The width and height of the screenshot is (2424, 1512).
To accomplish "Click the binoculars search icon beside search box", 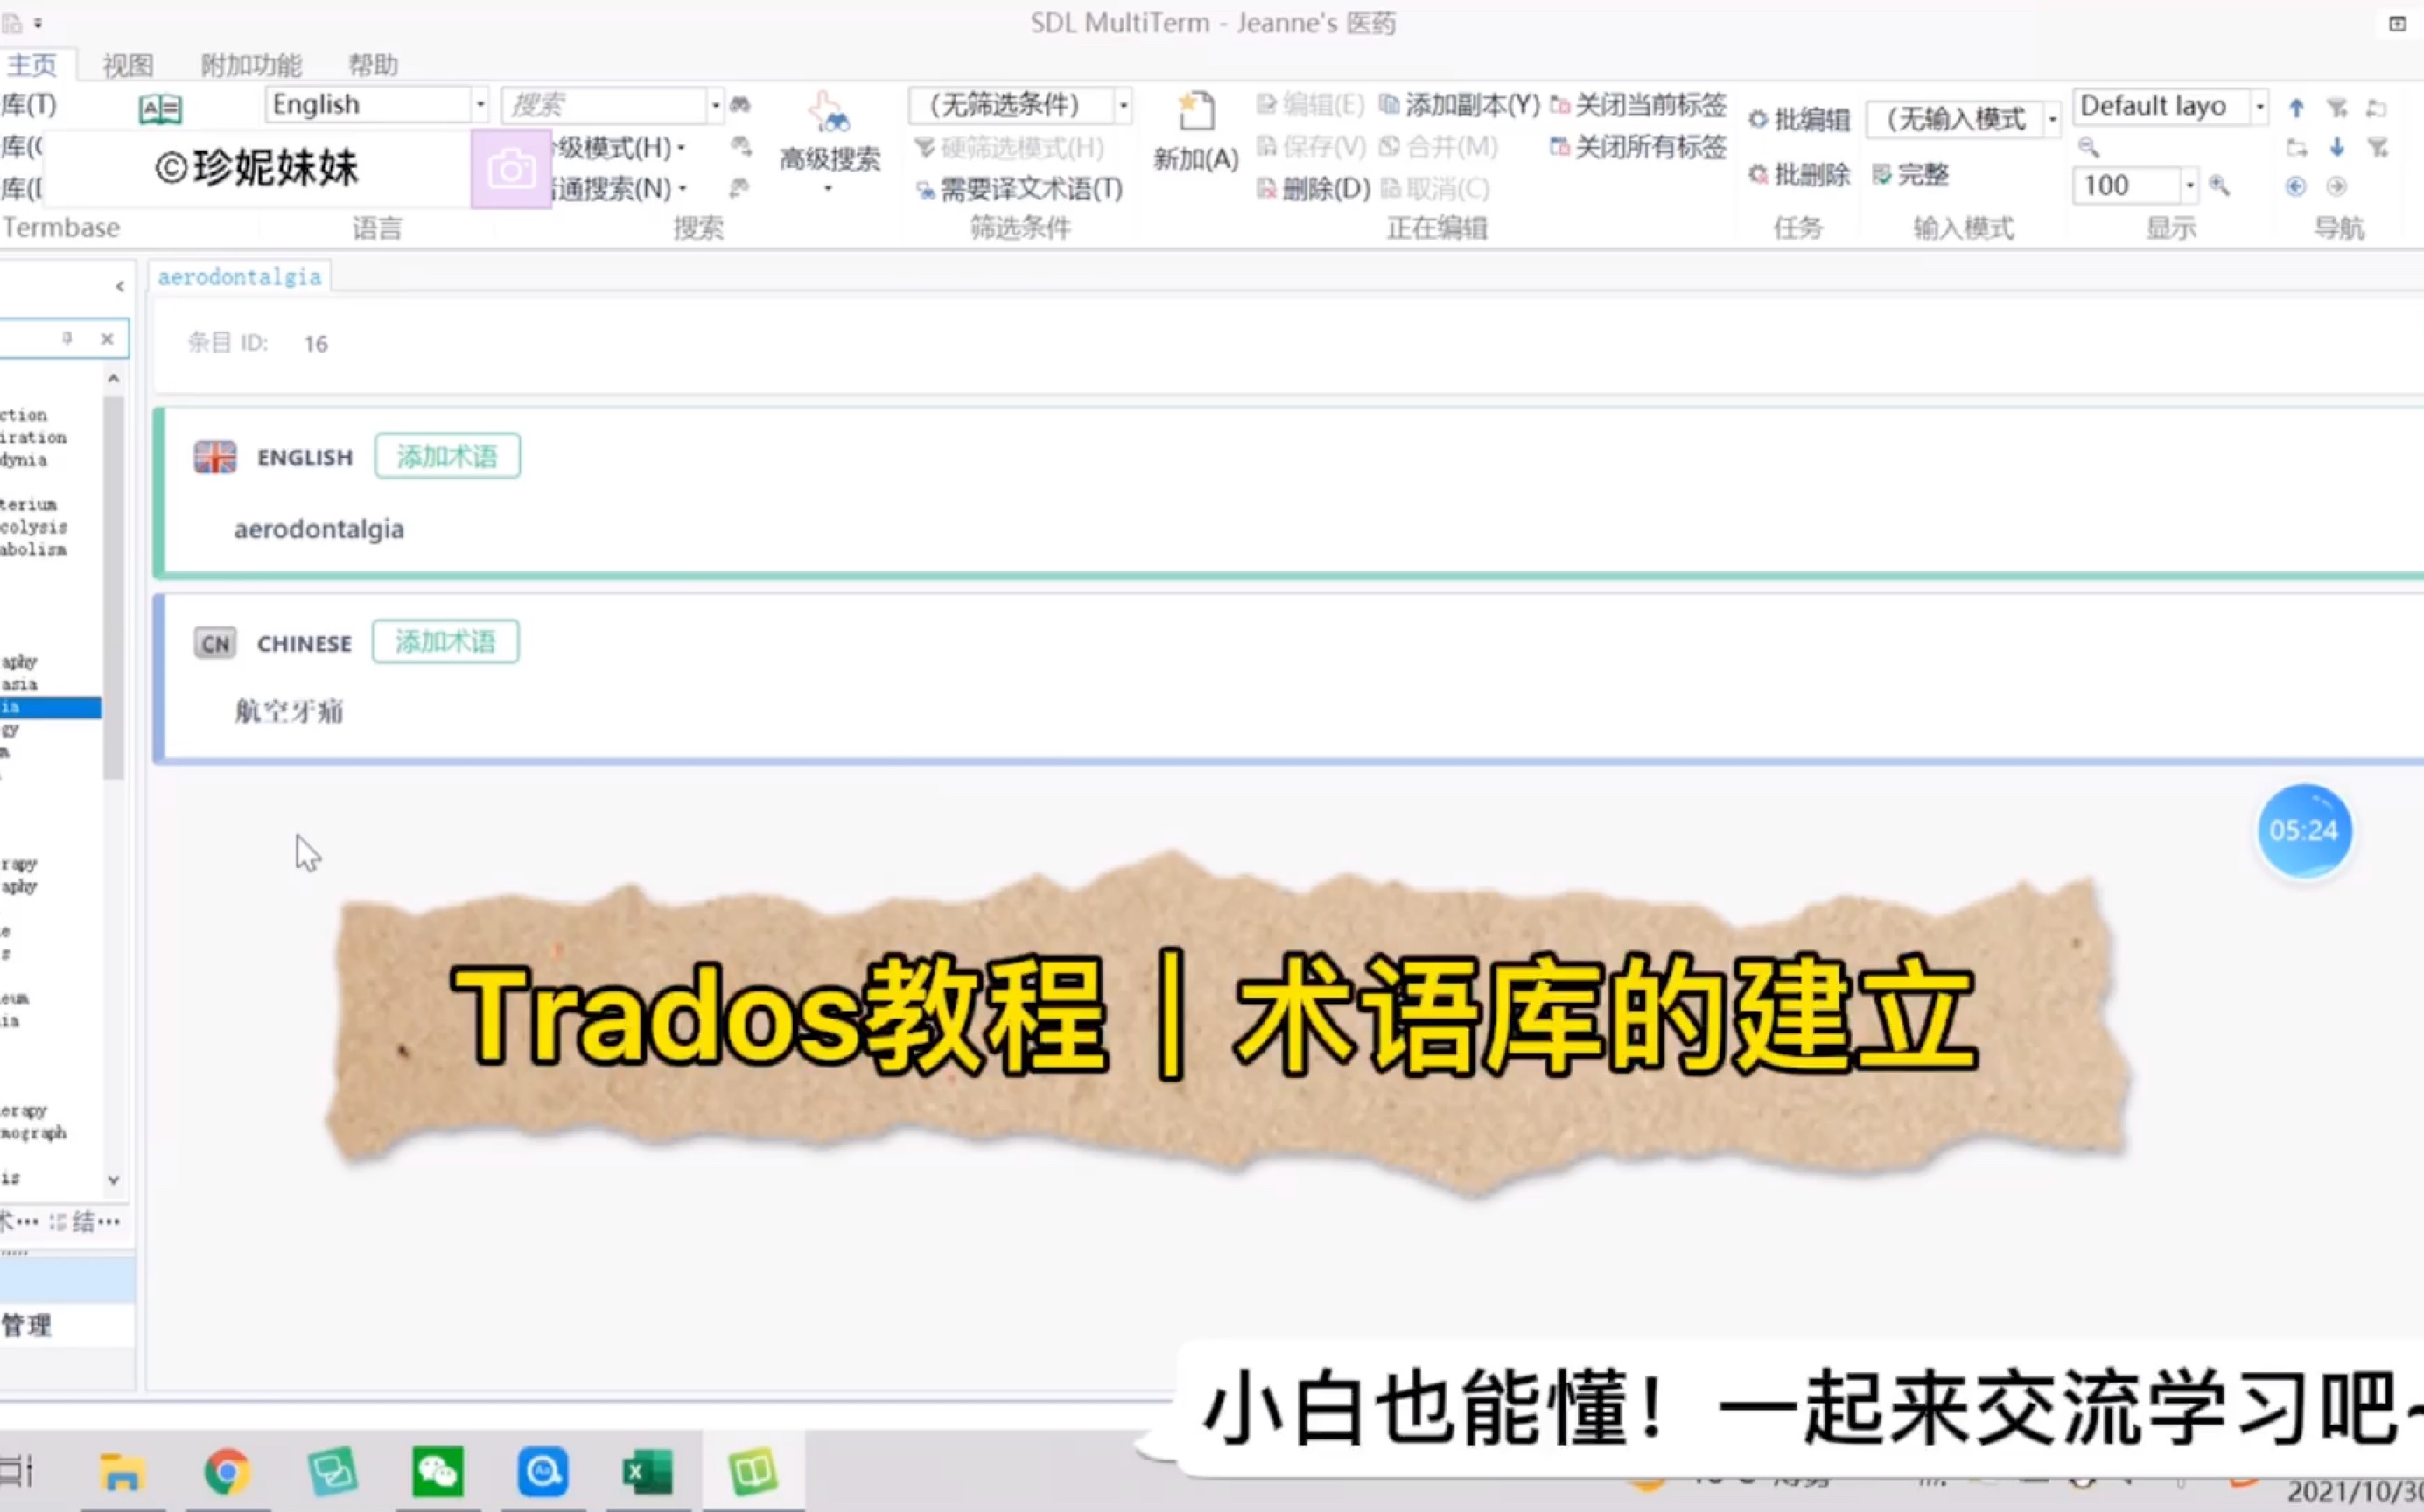I will click(x=740, y=105).
